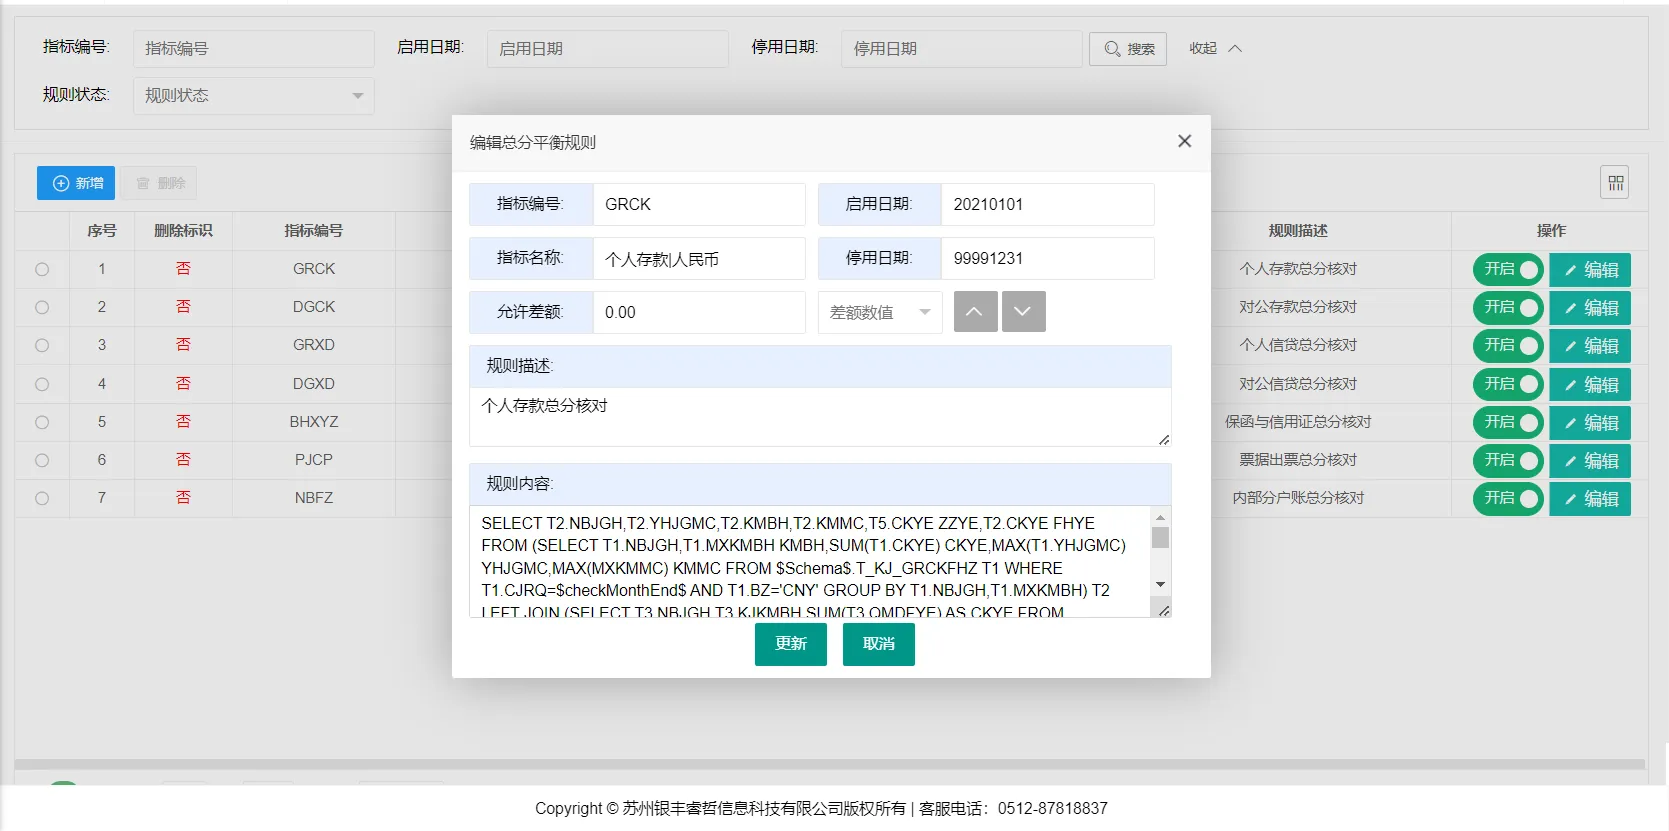Screen dimensions: 1669x831
Task: Open the 差额数值 dropdown
Action: point(879,312)
